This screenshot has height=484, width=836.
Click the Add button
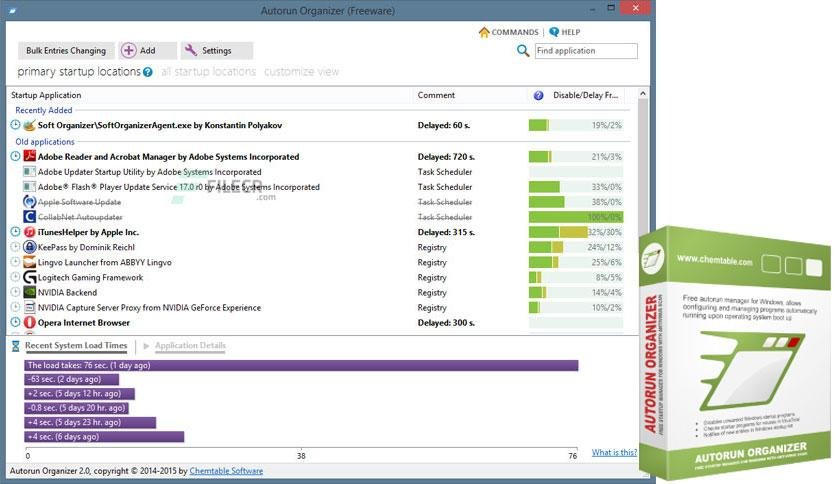[148, 51]
